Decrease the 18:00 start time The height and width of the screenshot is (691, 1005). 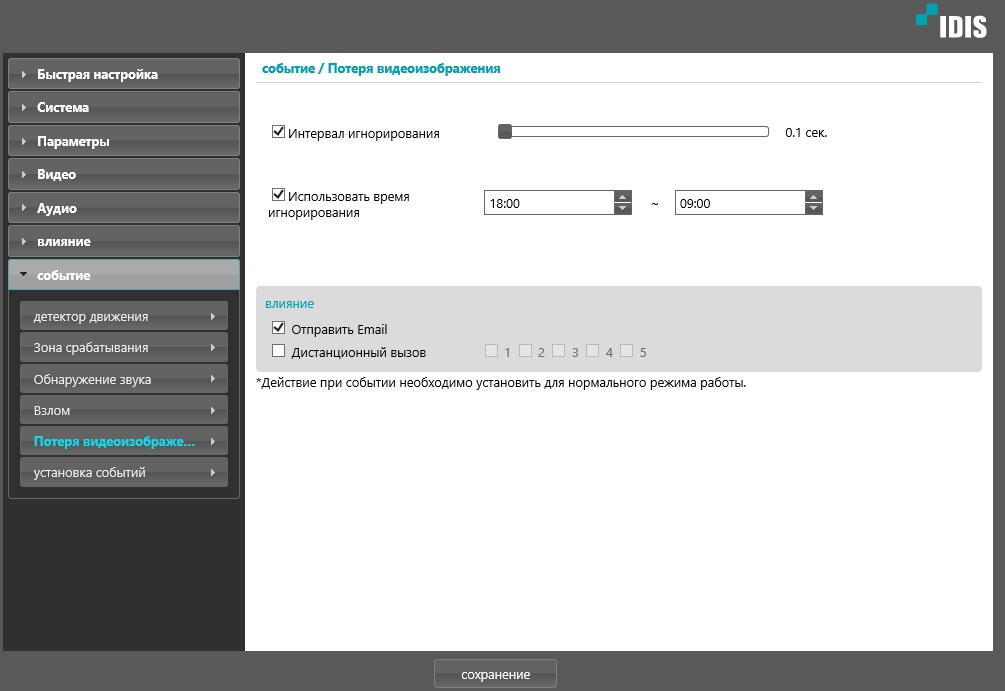click(x=622, y=209)
